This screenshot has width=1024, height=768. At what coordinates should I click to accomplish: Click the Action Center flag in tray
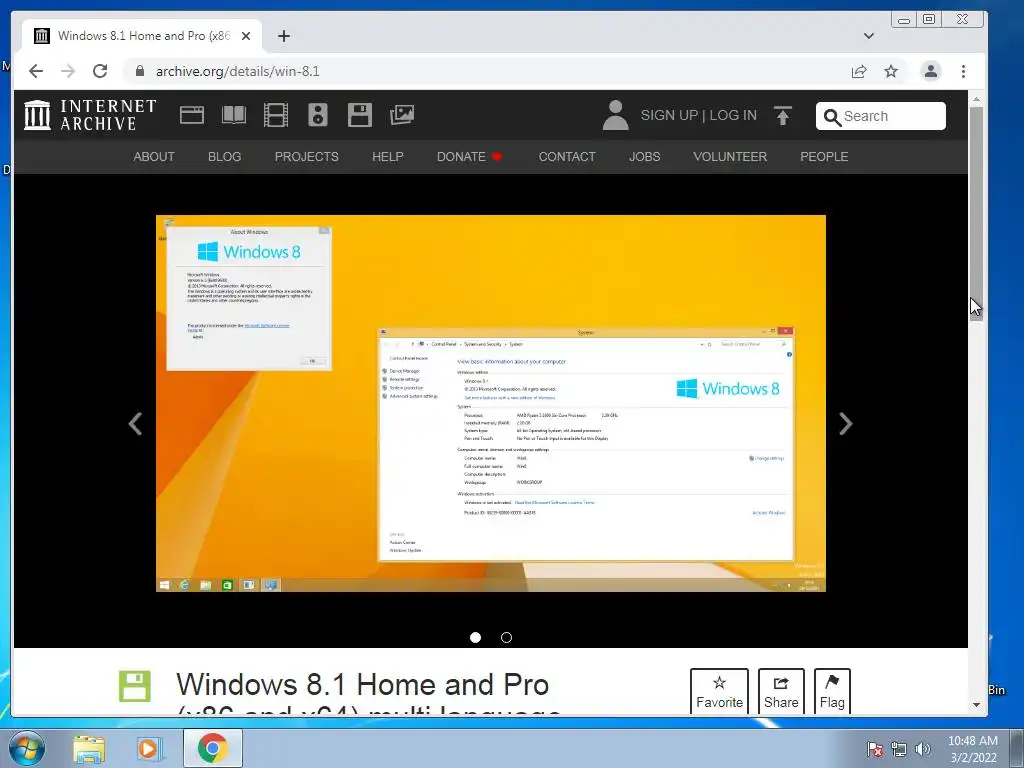(x=874, y=749)
